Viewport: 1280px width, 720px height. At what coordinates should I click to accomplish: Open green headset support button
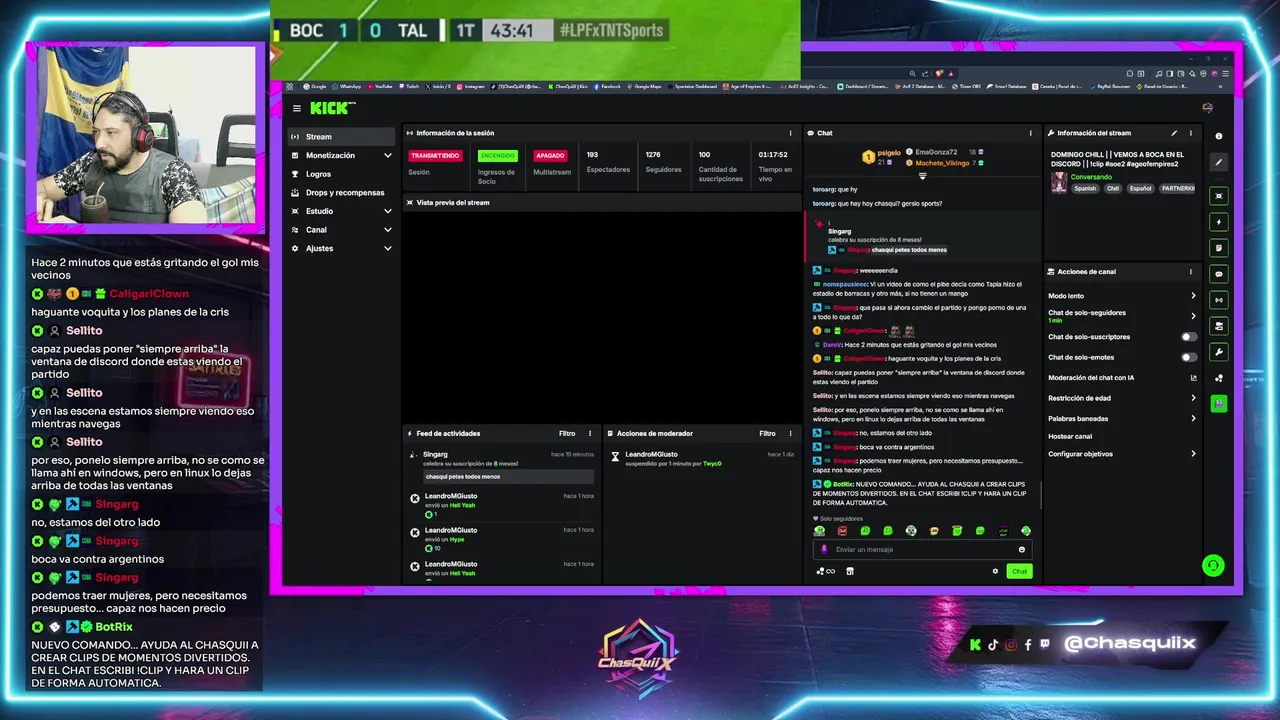pos(1213,566)
